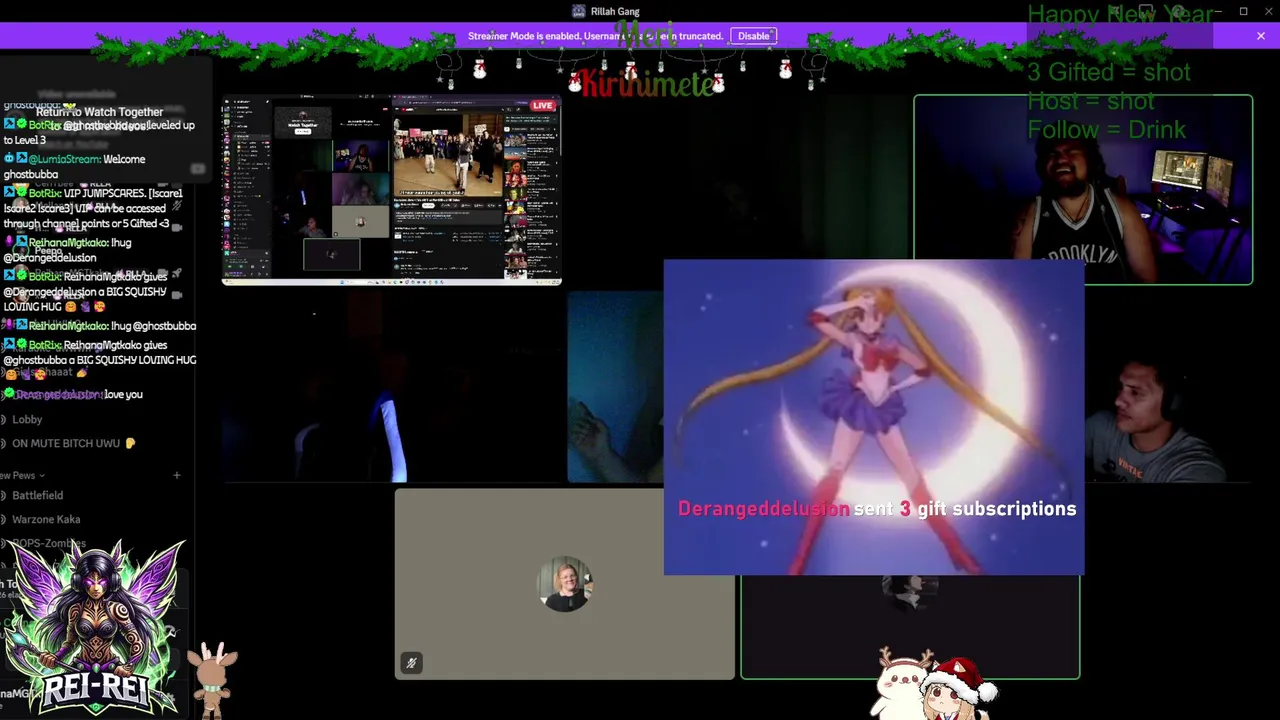1280x720 pixels.
Task: Maximize the Rillah Gang window
Action: click(1243, 11)
